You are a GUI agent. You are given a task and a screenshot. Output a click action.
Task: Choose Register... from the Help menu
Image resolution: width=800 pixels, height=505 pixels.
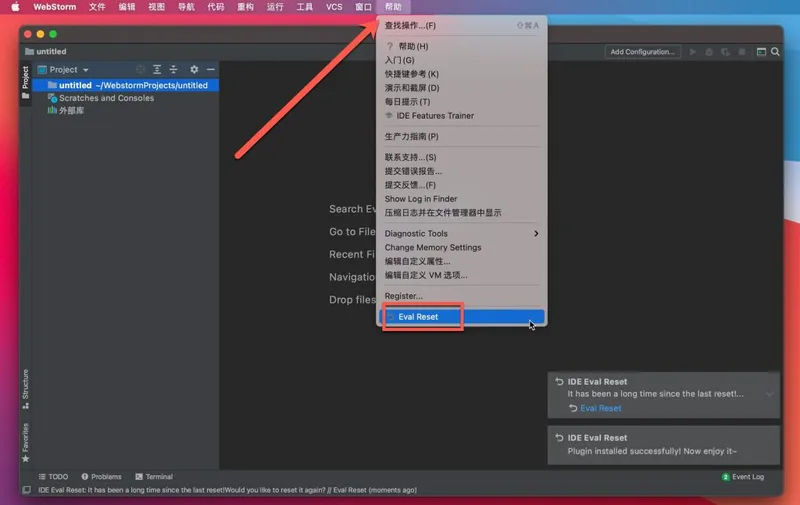click(x=404, y=296)
